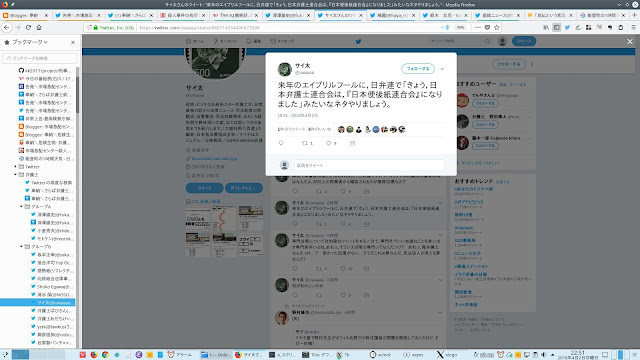640x360 pixels.
Task: Click フォローする button in tweet popup
Action: point(418,69)
